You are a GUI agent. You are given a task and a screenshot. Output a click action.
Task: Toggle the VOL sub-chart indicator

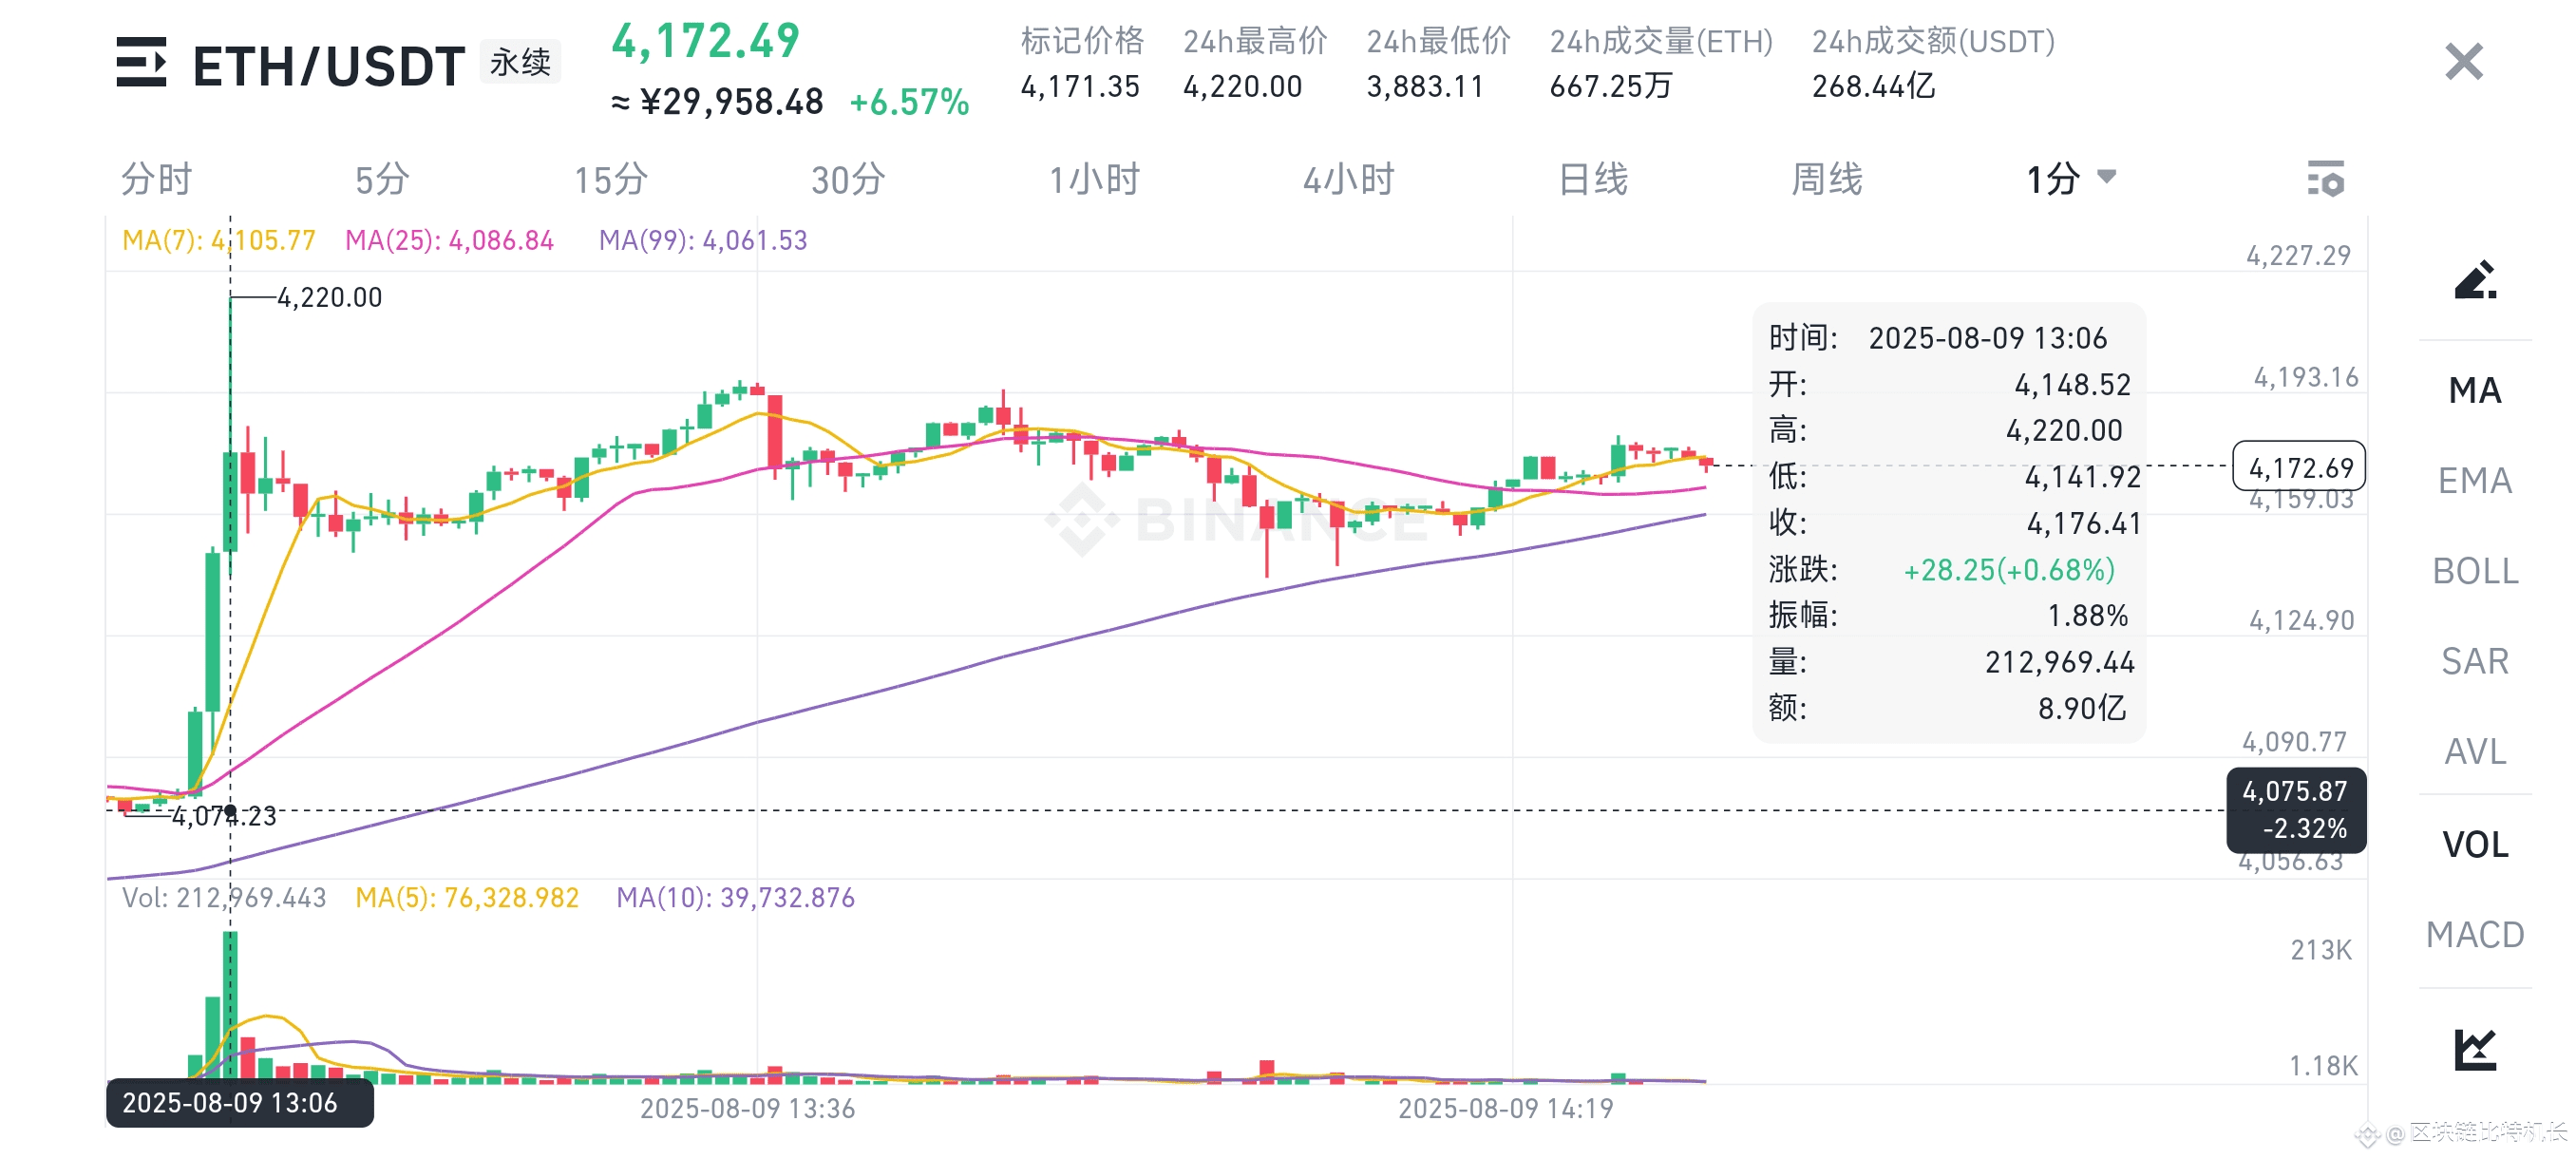[x=2476, y=844]
